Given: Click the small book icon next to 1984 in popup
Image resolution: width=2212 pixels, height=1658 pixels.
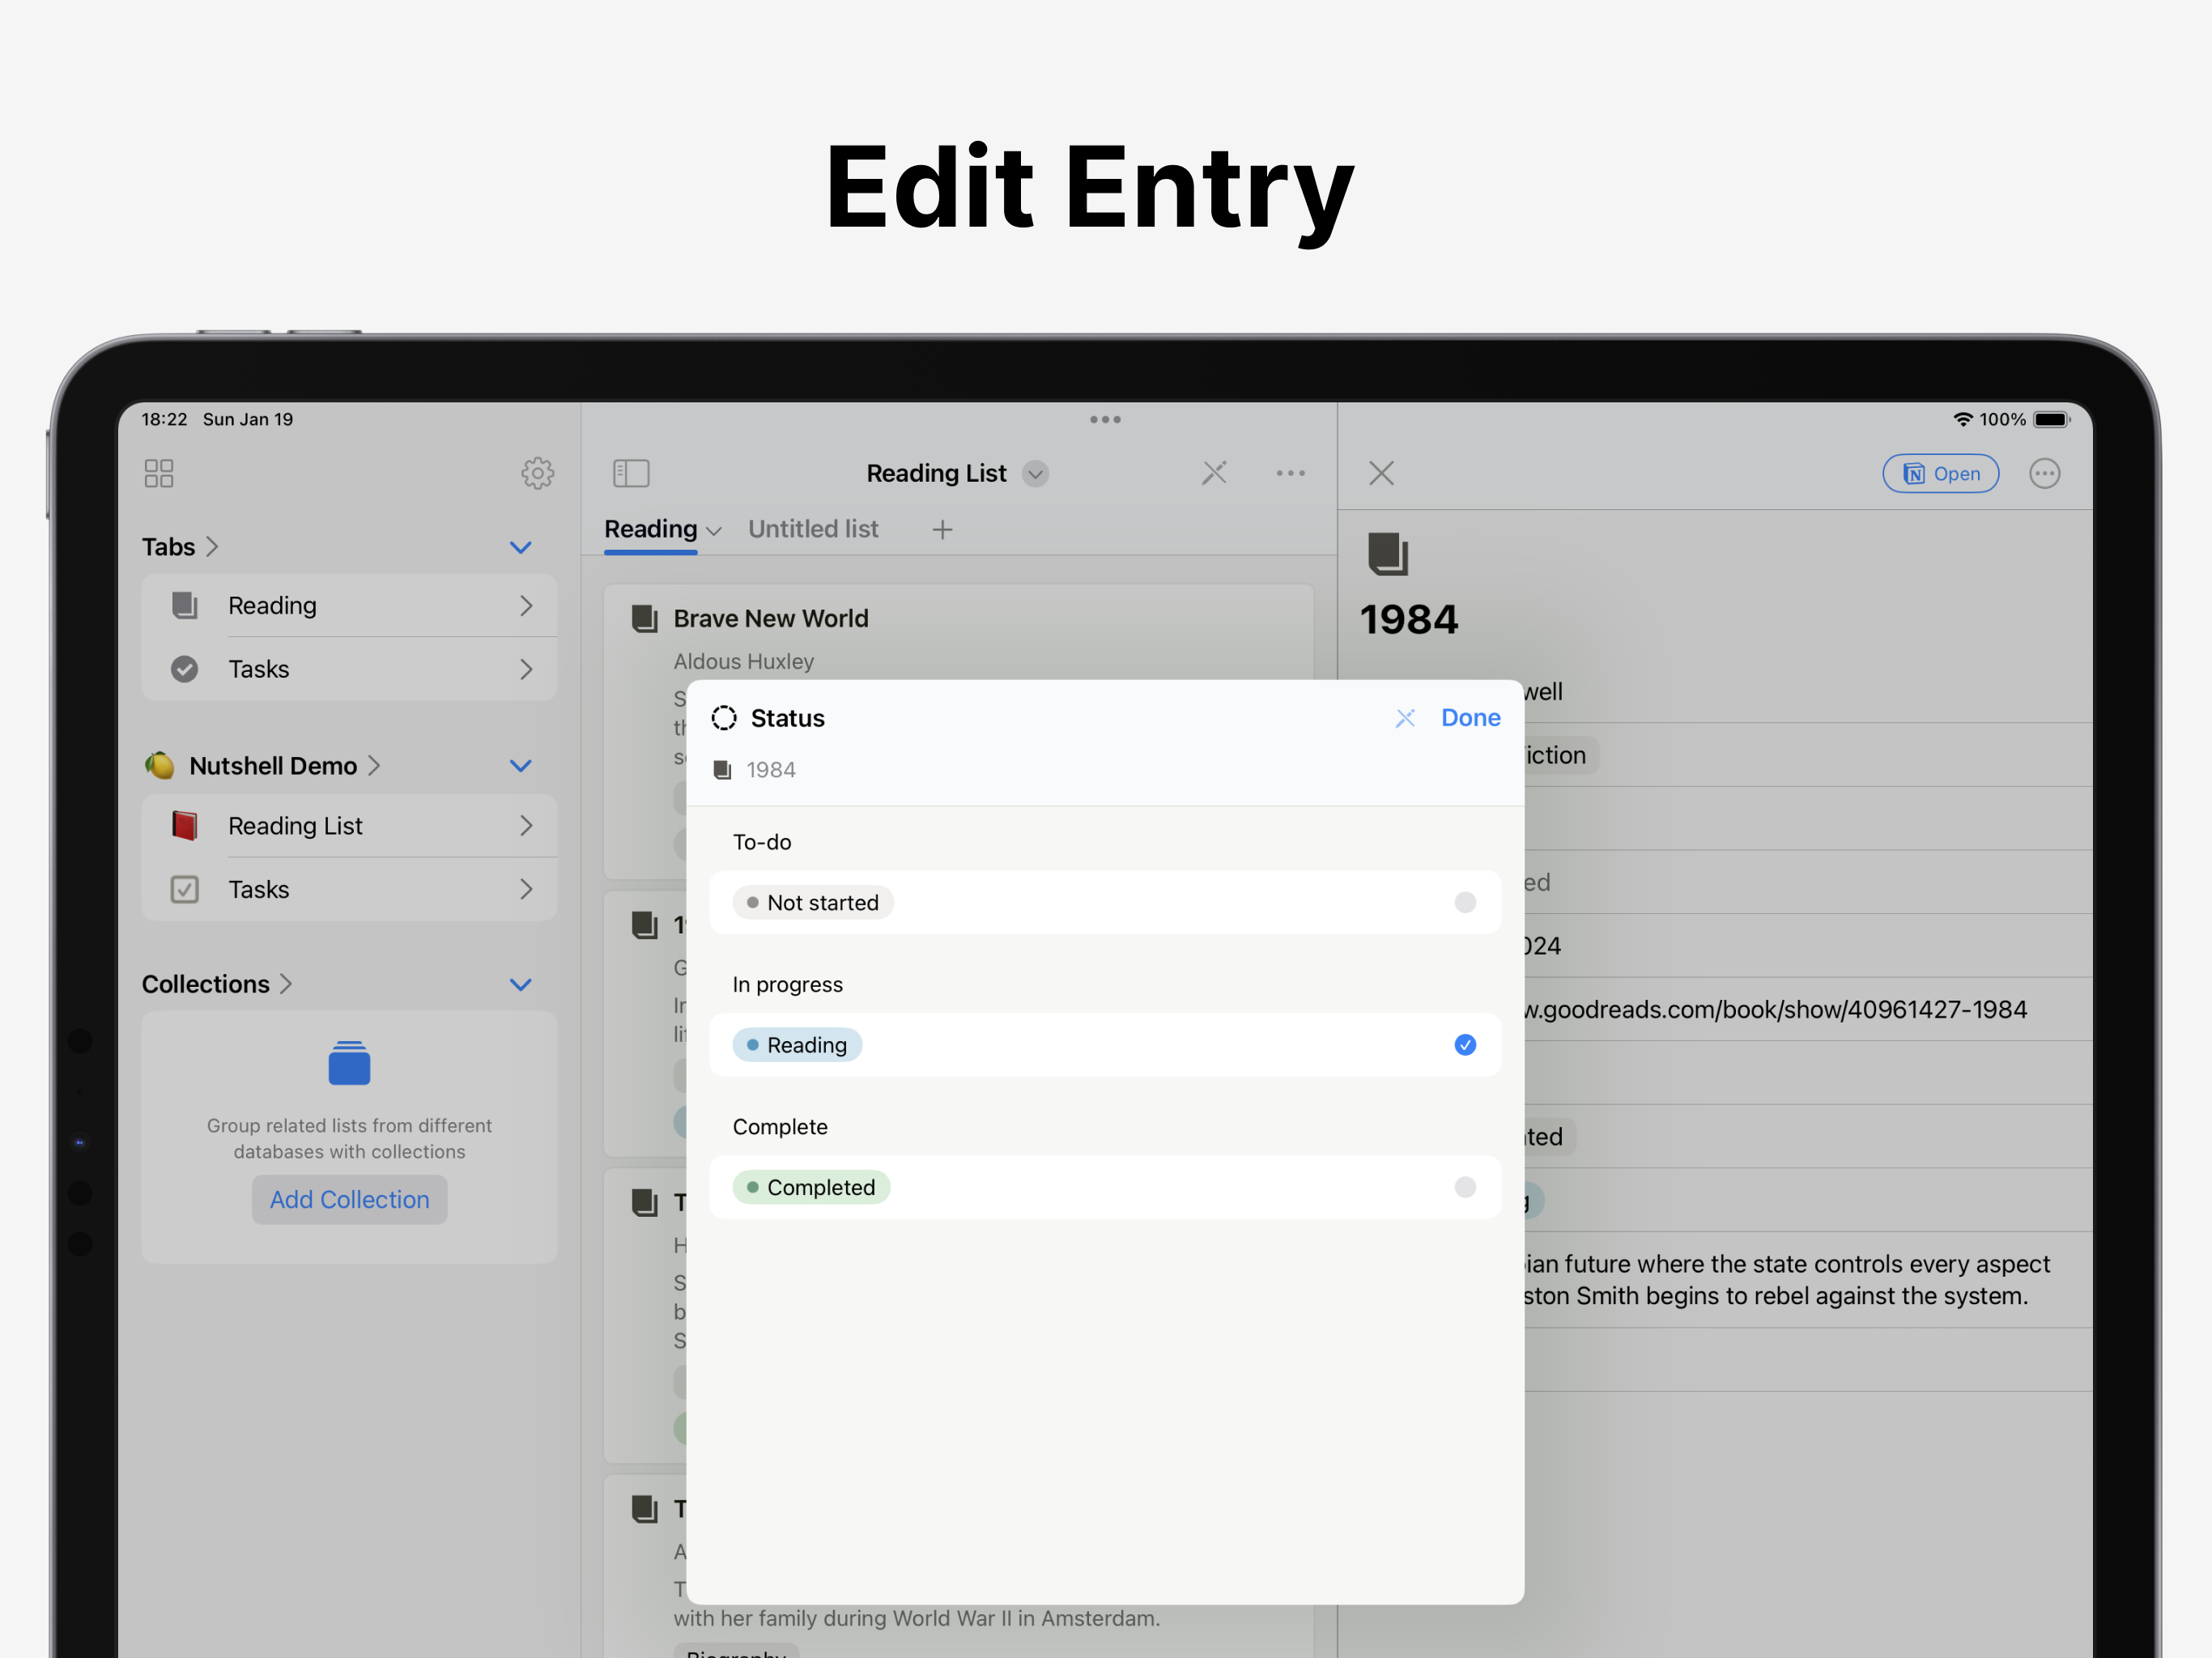Looking at the screenshot, I should (723, 770).
